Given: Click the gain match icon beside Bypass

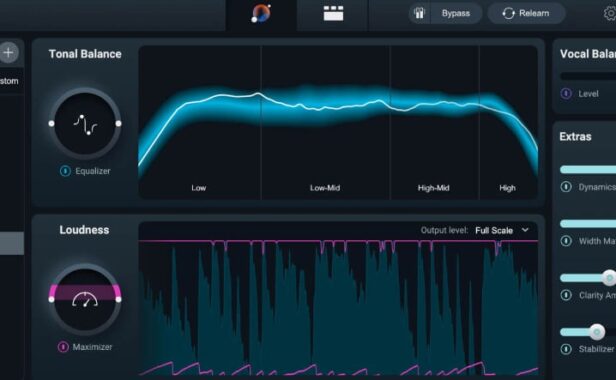Looking at the screenshot, I should 419,13.
